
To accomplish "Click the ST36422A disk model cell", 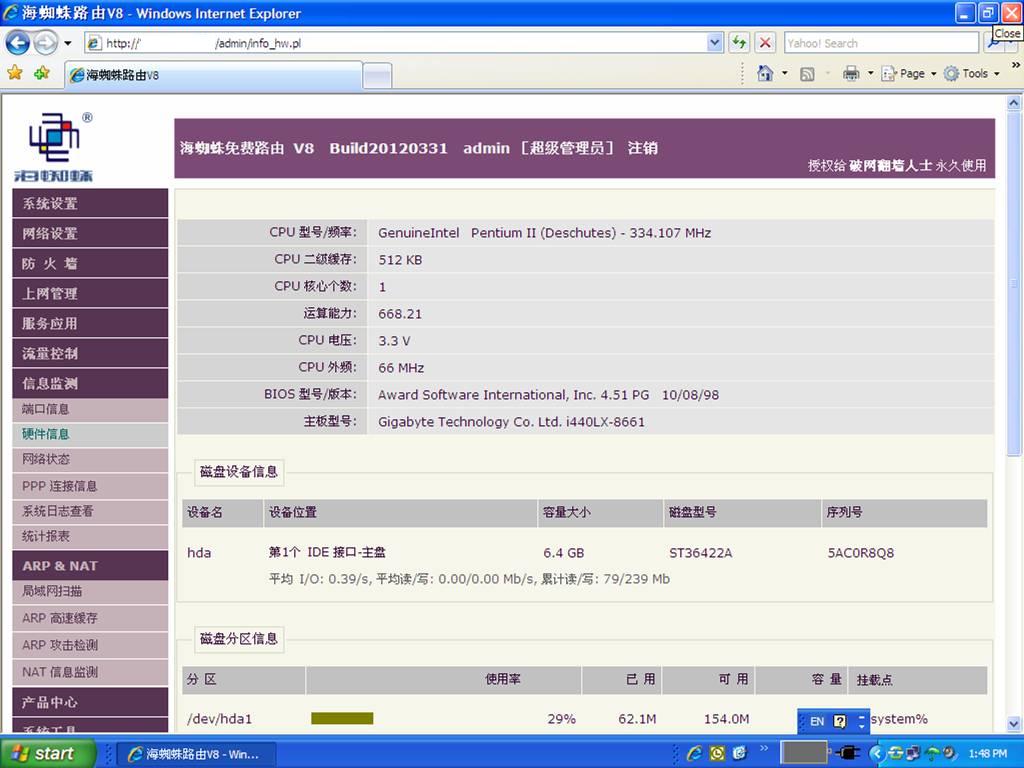I will tap(700, 553).
